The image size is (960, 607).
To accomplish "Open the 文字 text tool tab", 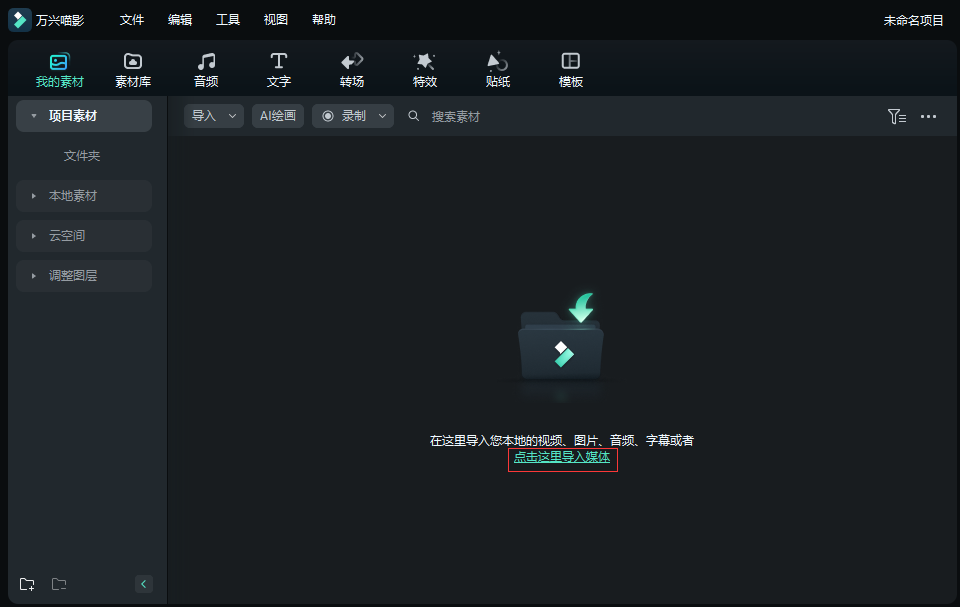I will pos(279,70).
